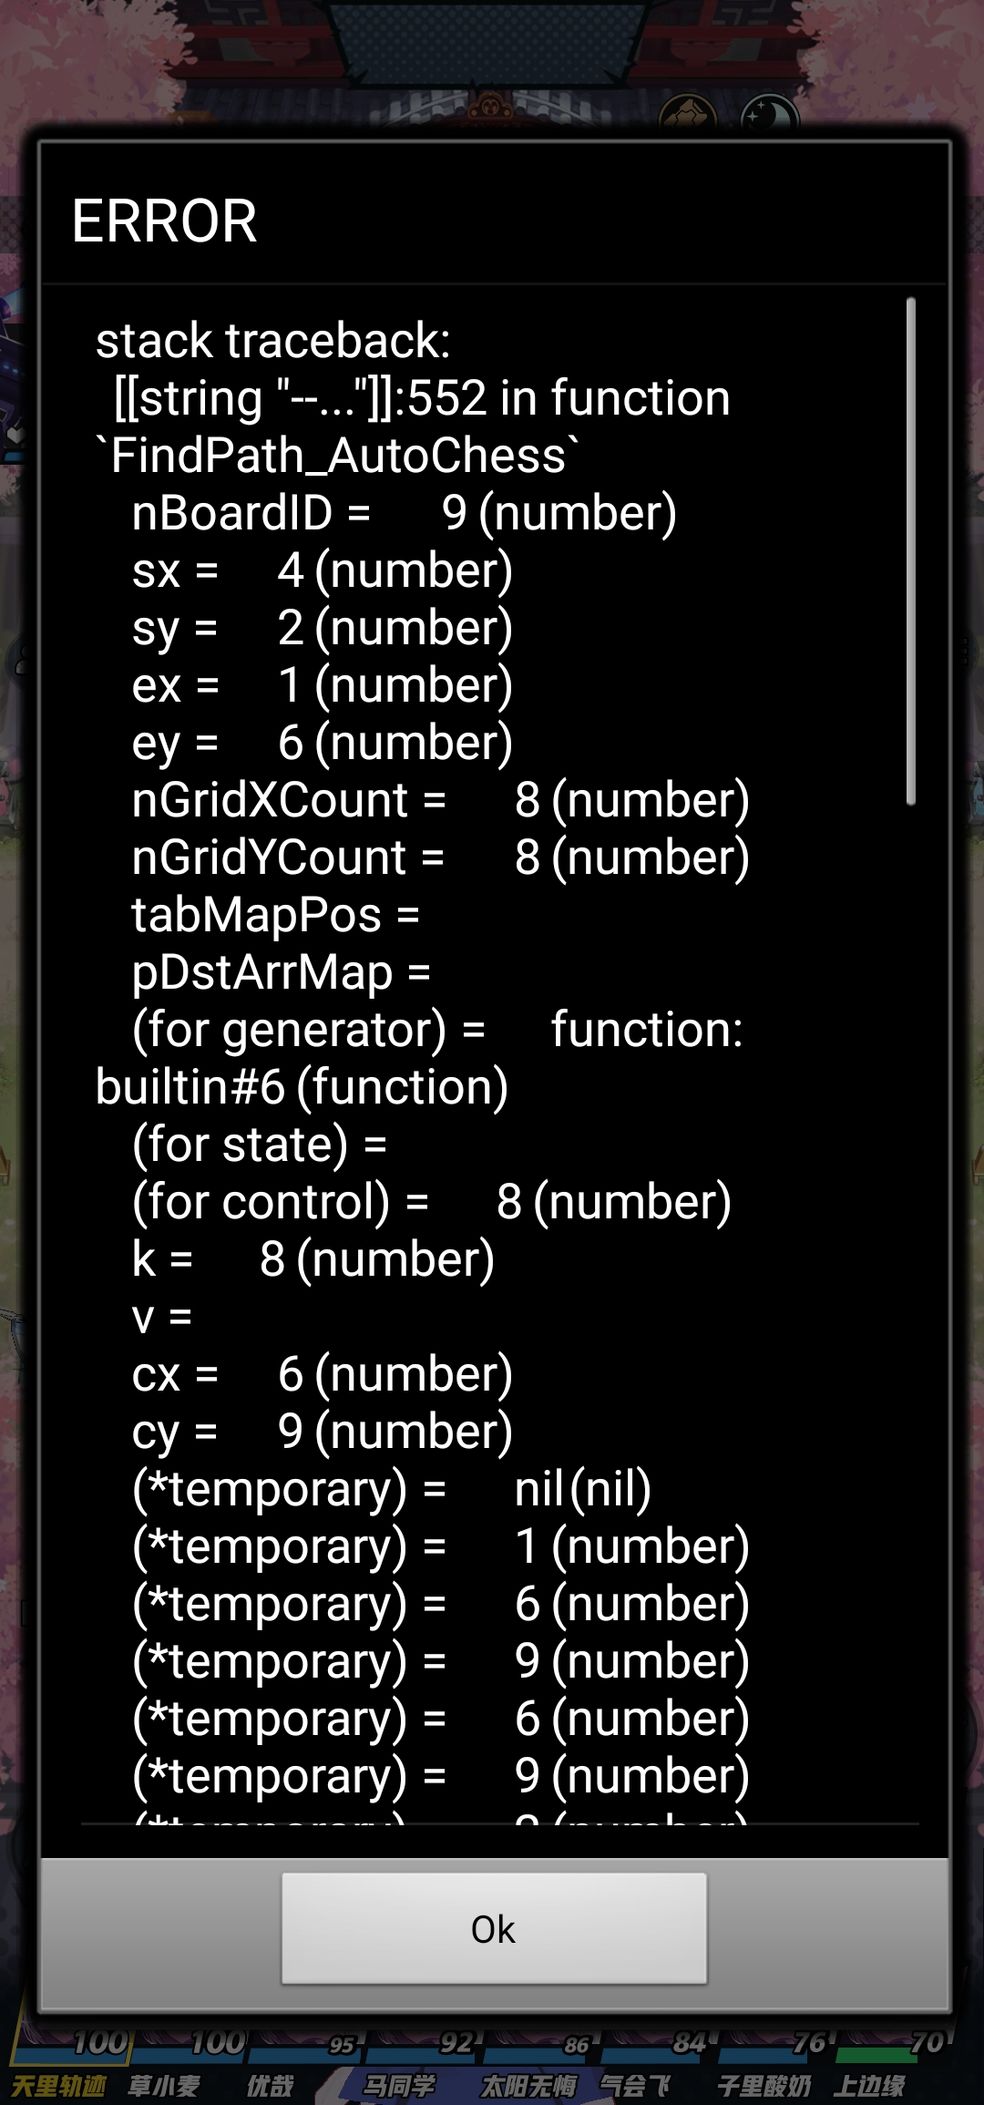
Task: Click the ERROR dialog title
Action: [164, 221]
